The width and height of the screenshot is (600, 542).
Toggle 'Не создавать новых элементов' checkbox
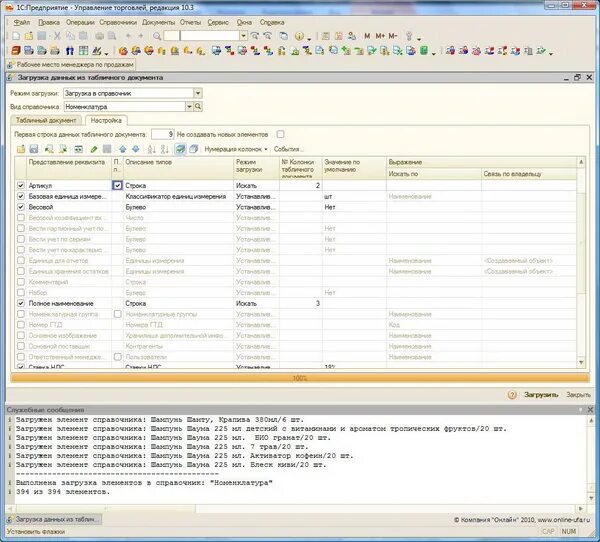(x=280, y=134)
